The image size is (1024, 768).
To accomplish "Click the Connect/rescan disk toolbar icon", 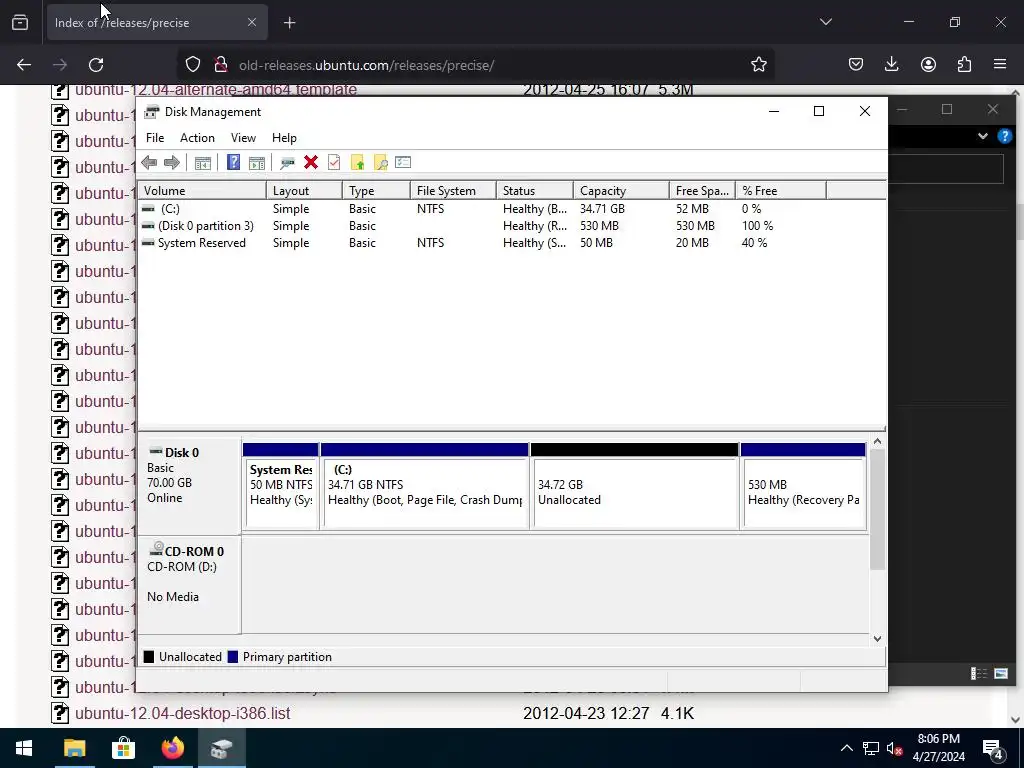I will click(x=287, y=163).
